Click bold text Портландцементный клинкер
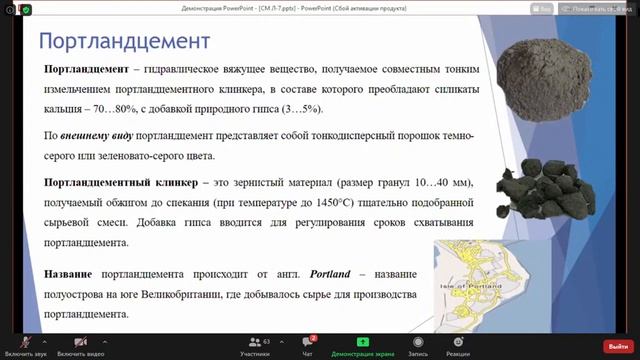Viewport: 640px width, 360px height. tap(121, 182)
